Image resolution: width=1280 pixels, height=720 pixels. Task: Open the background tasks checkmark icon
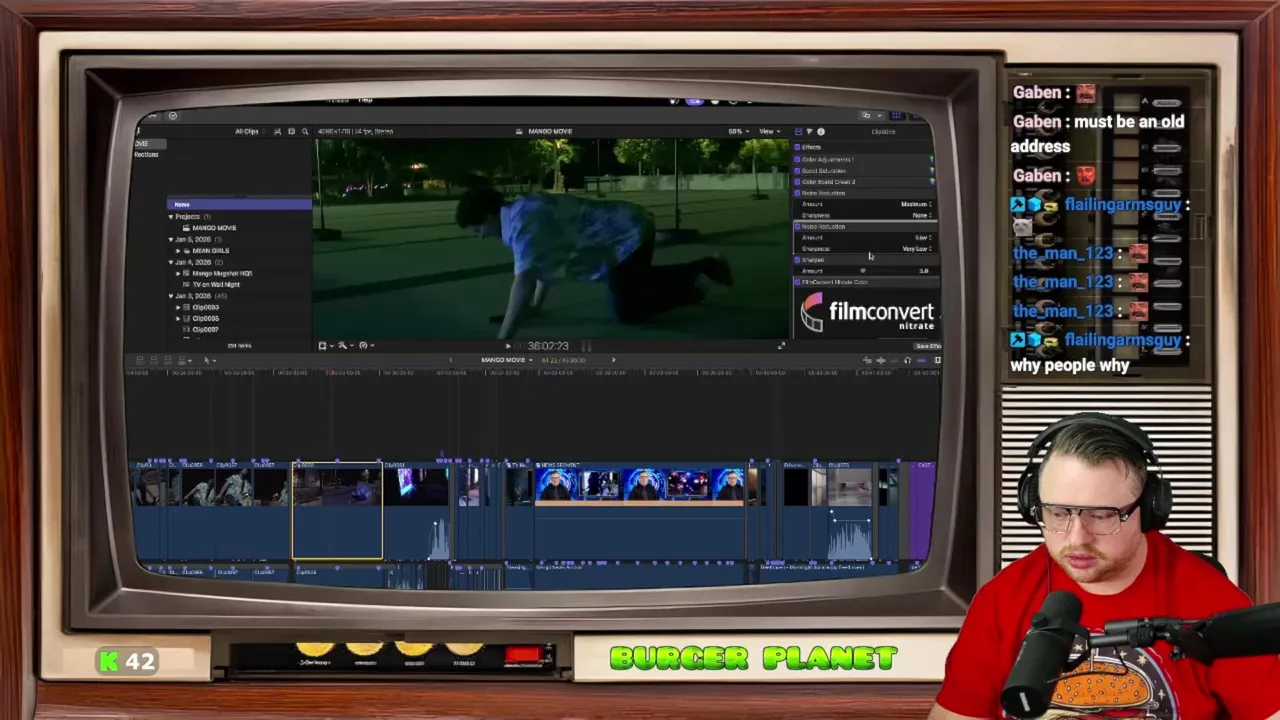[172, 116]
